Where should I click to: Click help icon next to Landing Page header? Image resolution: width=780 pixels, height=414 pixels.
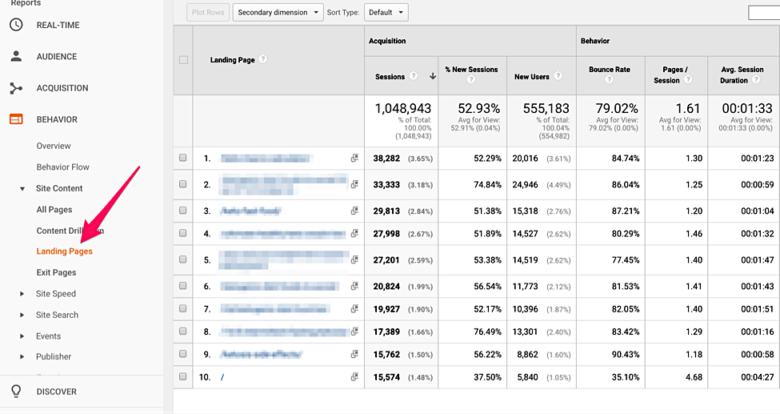pos(263,59)
